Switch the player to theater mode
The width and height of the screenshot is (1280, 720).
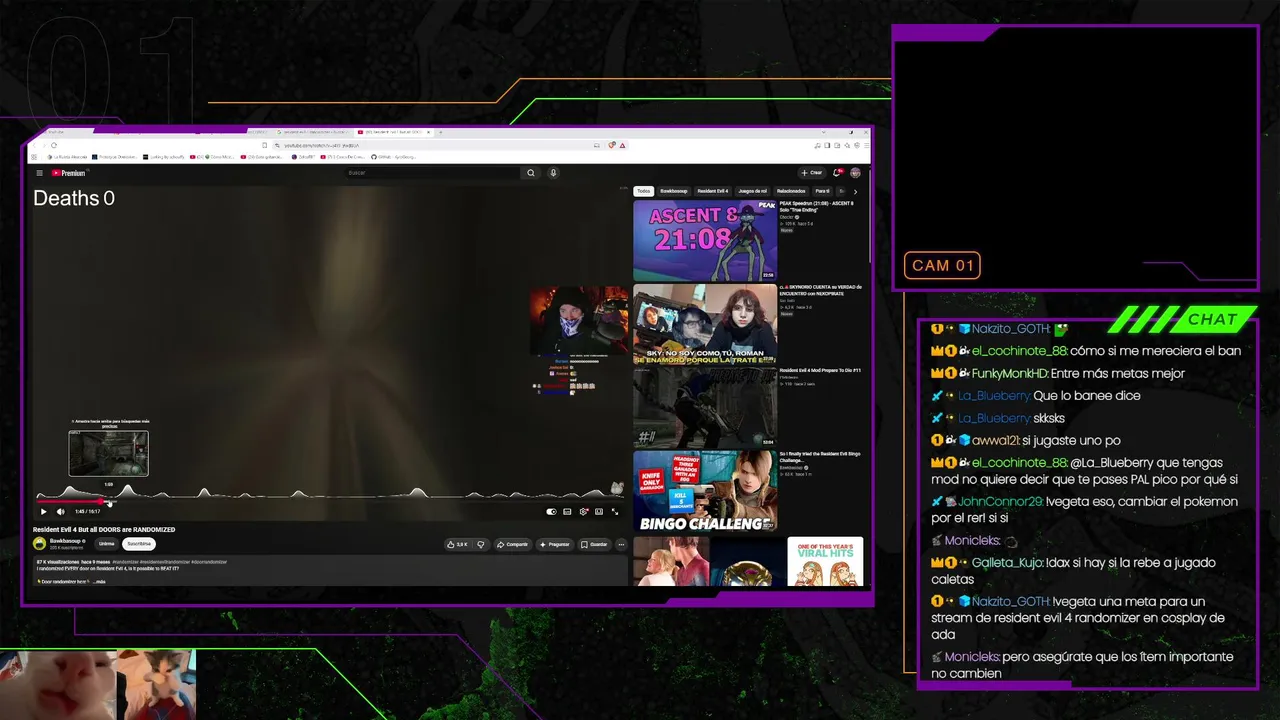[599, 511]
